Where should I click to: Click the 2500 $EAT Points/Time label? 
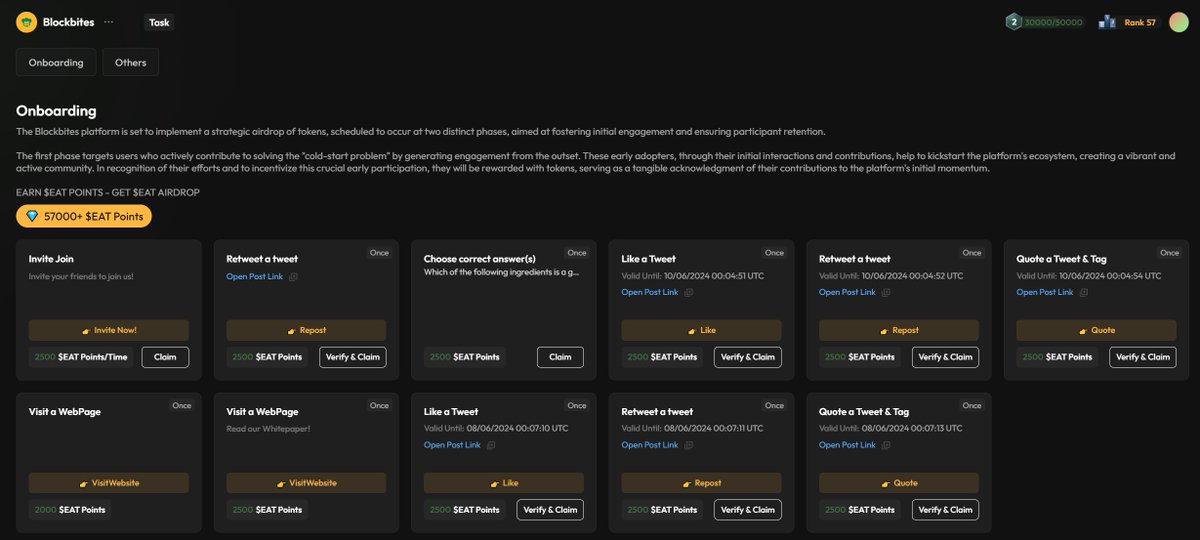pos(82,357)
